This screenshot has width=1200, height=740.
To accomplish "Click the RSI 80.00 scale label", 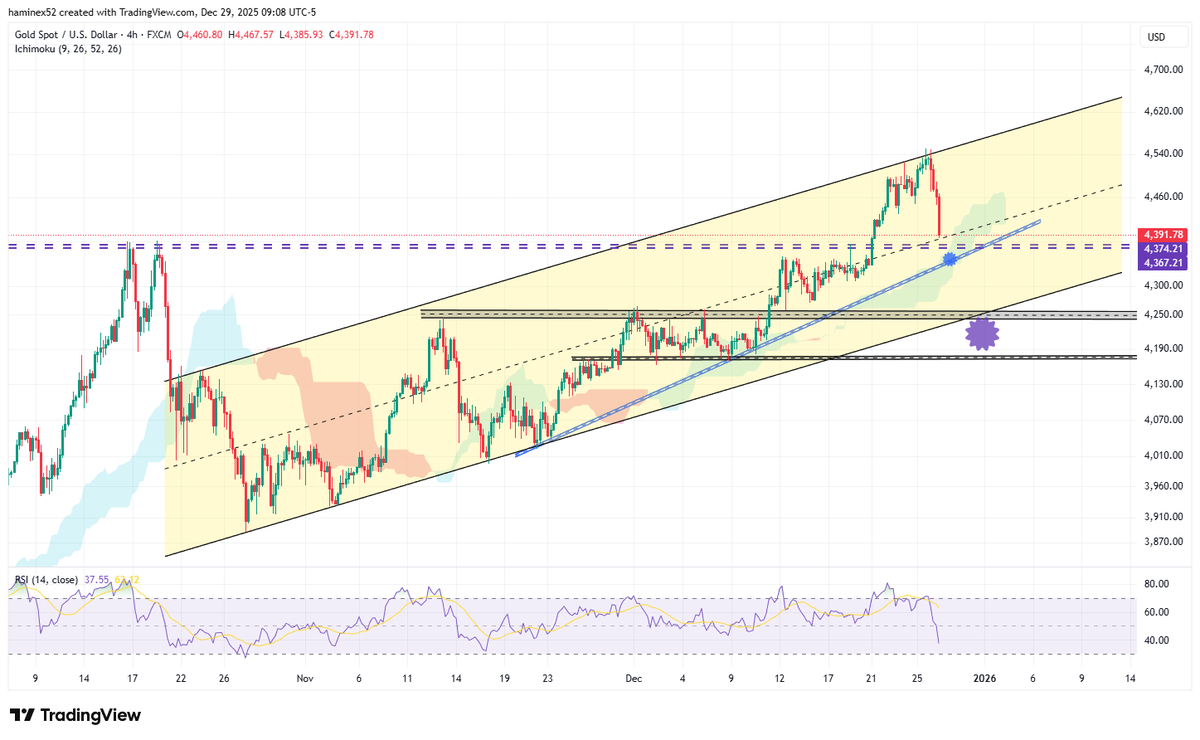I will 1158,584.
